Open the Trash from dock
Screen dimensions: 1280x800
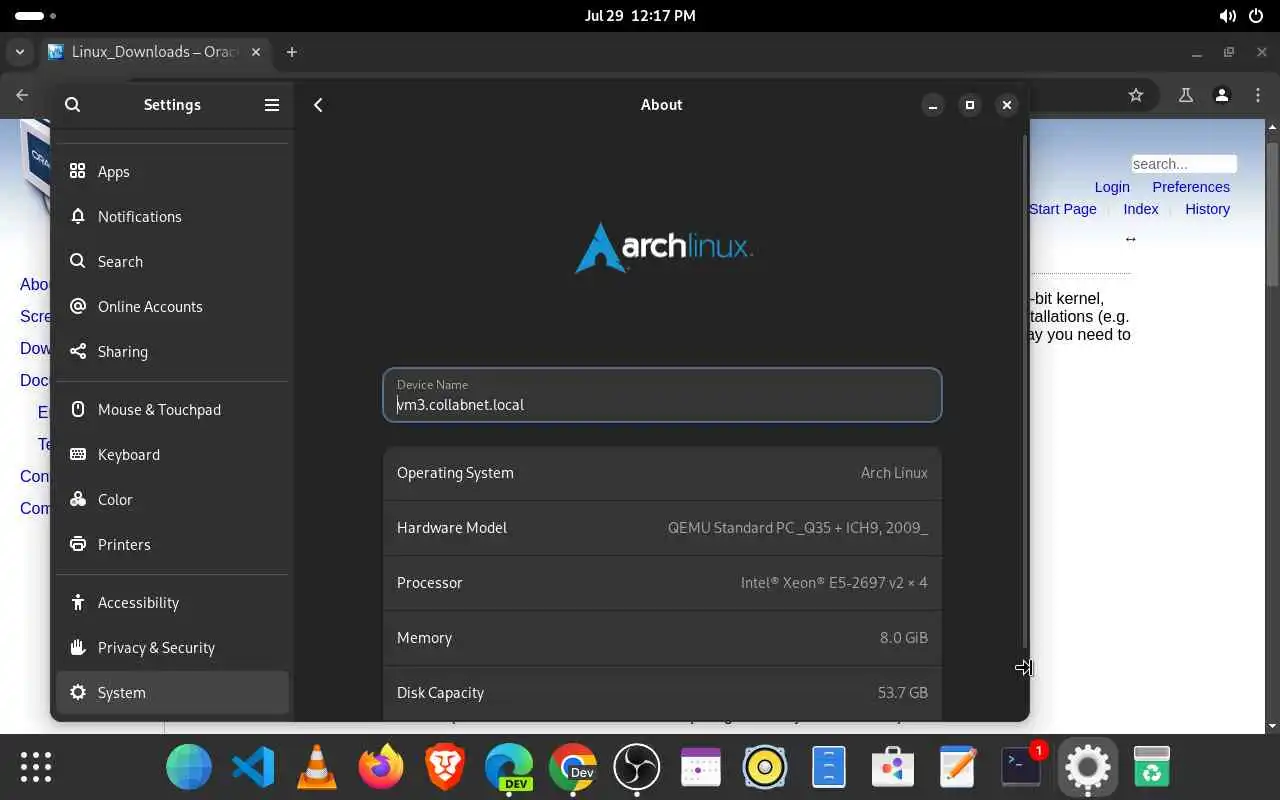(x=1152, y=767)
